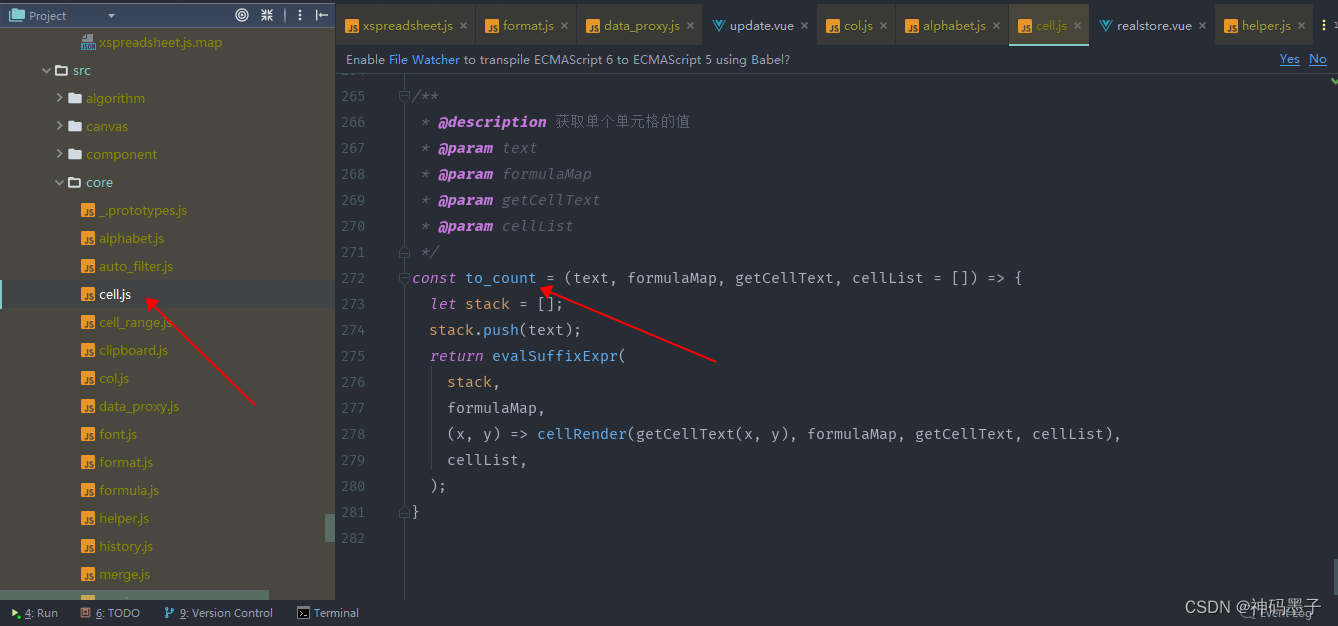1338x626 pixels.
Task: Select format.js in project tree
Action: (x=117, y=463)
